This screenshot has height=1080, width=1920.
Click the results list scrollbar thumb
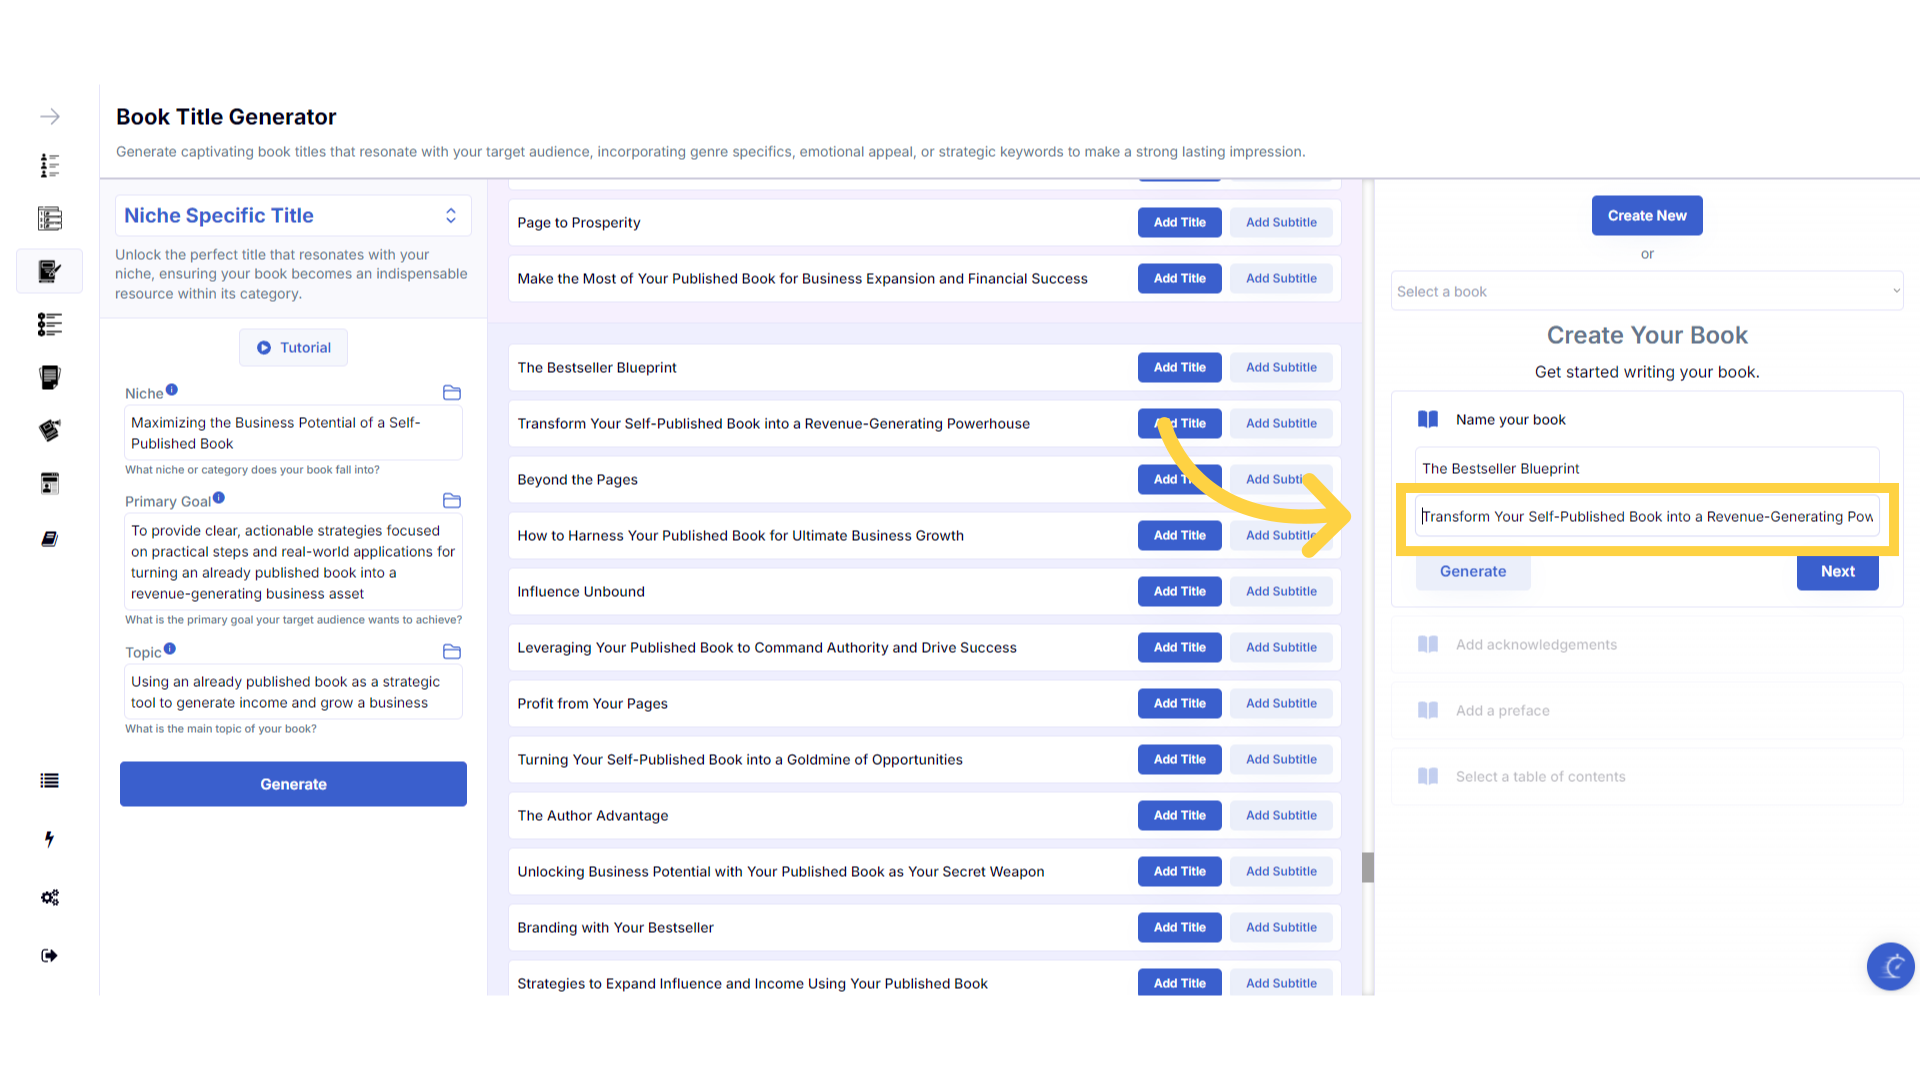(1367, 867)
